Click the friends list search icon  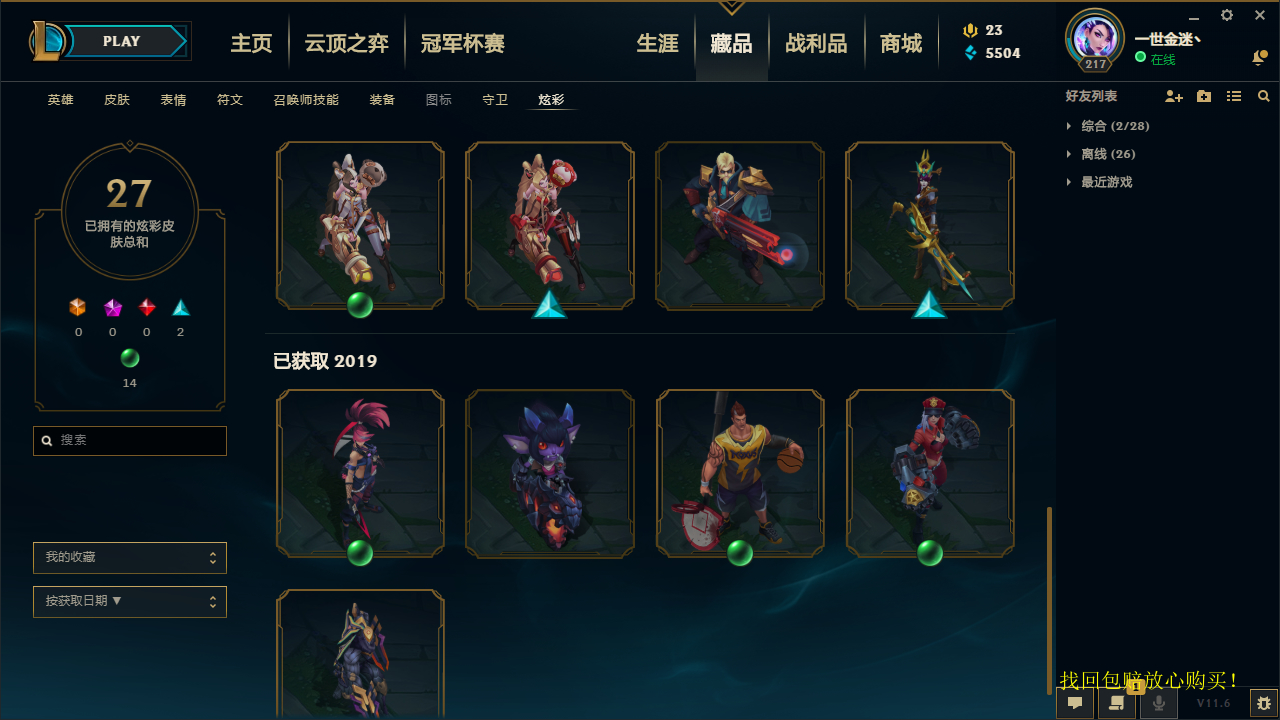coord(1264,97)
